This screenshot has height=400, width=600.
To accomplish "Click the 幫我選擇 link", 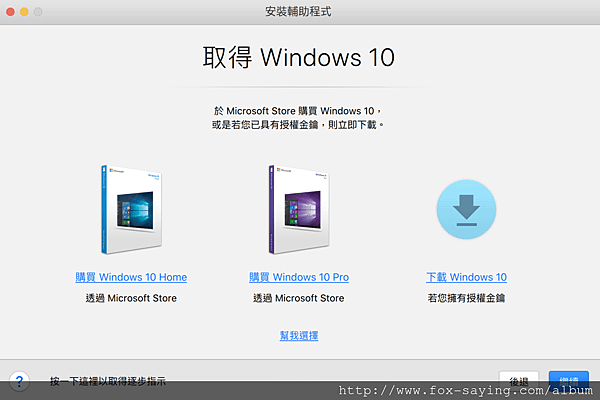I will pyautogui.click(x=299, y=336).
